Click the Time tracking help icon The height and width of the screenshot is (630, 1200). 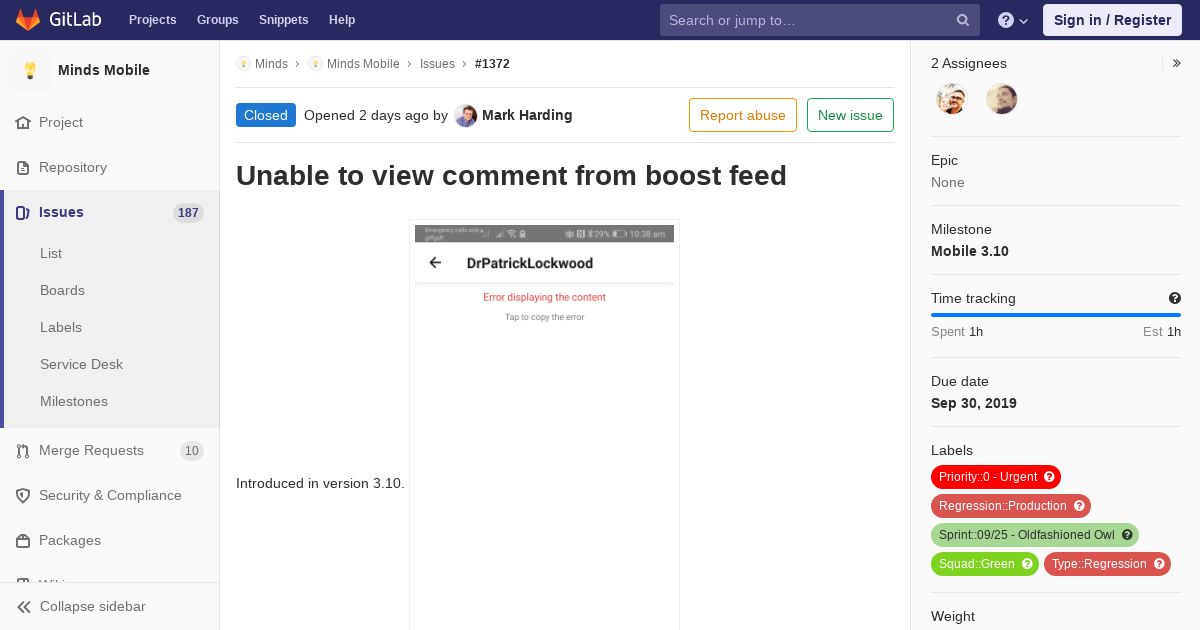1175,298
